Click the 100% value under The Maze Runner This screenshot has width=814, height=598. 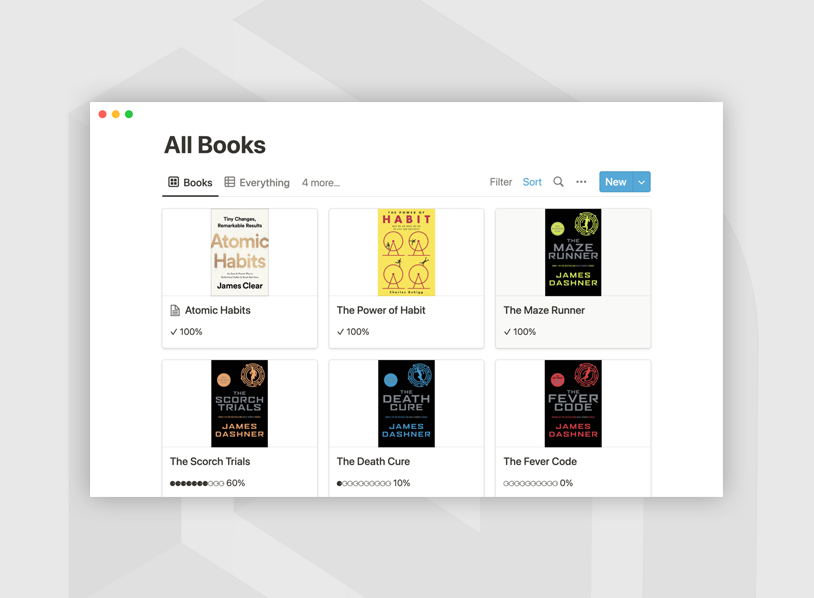coord(524,332)
